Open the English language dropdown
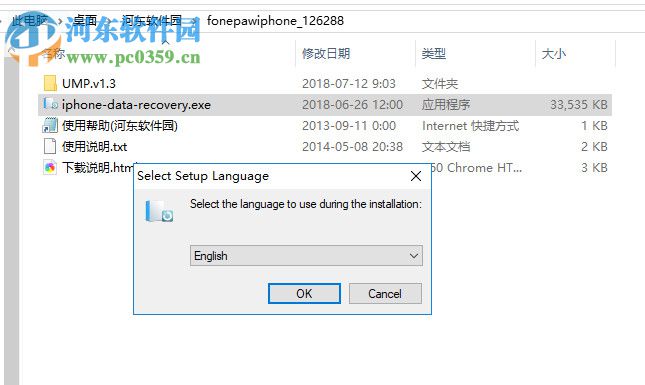The height and width of the screenshot is (385, 645). (x=306, y=255)
